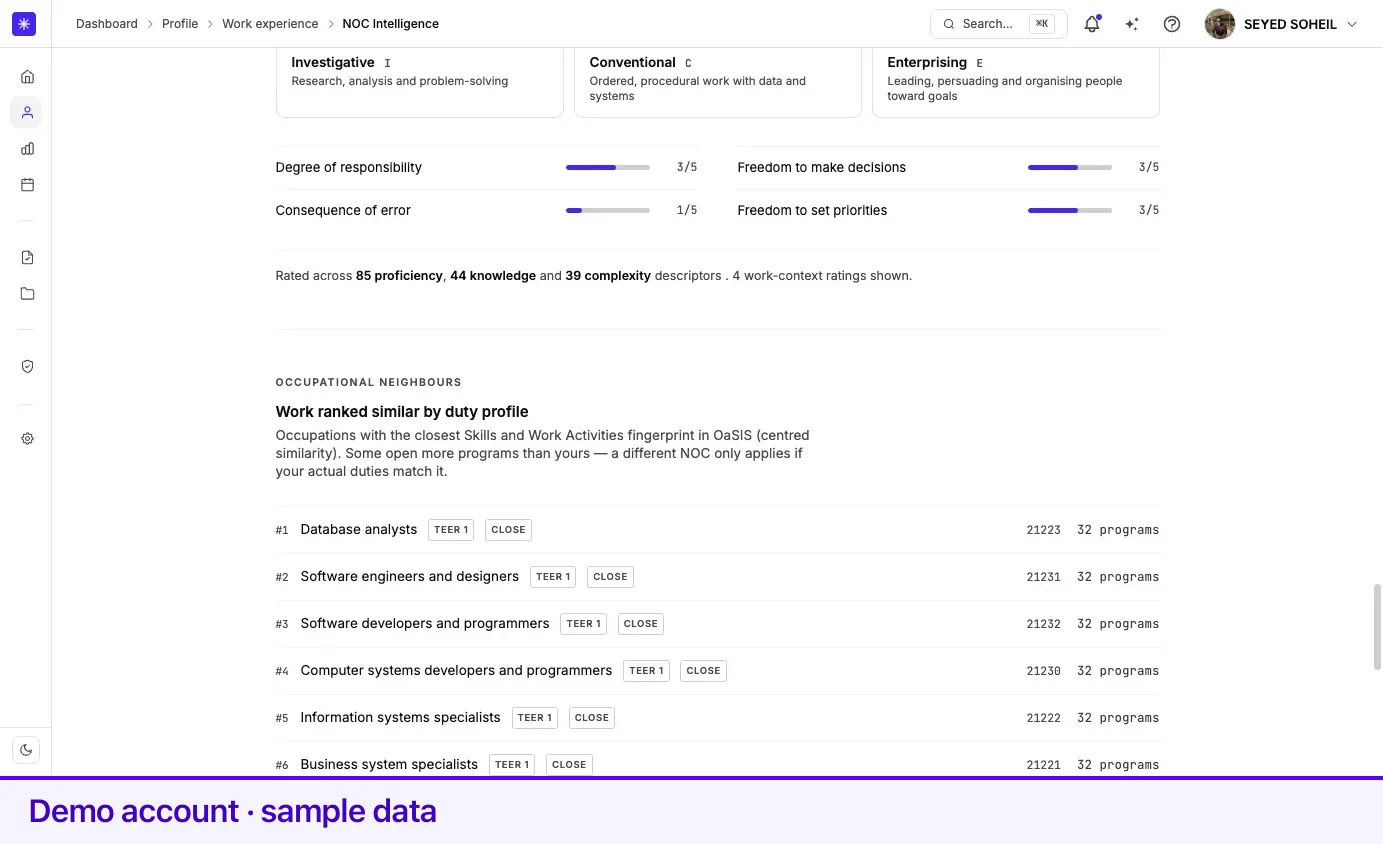Open the Database analysts occupation row
This screenshot has width=1383, height=844.
pyautogui.click(x=718, y=530)
